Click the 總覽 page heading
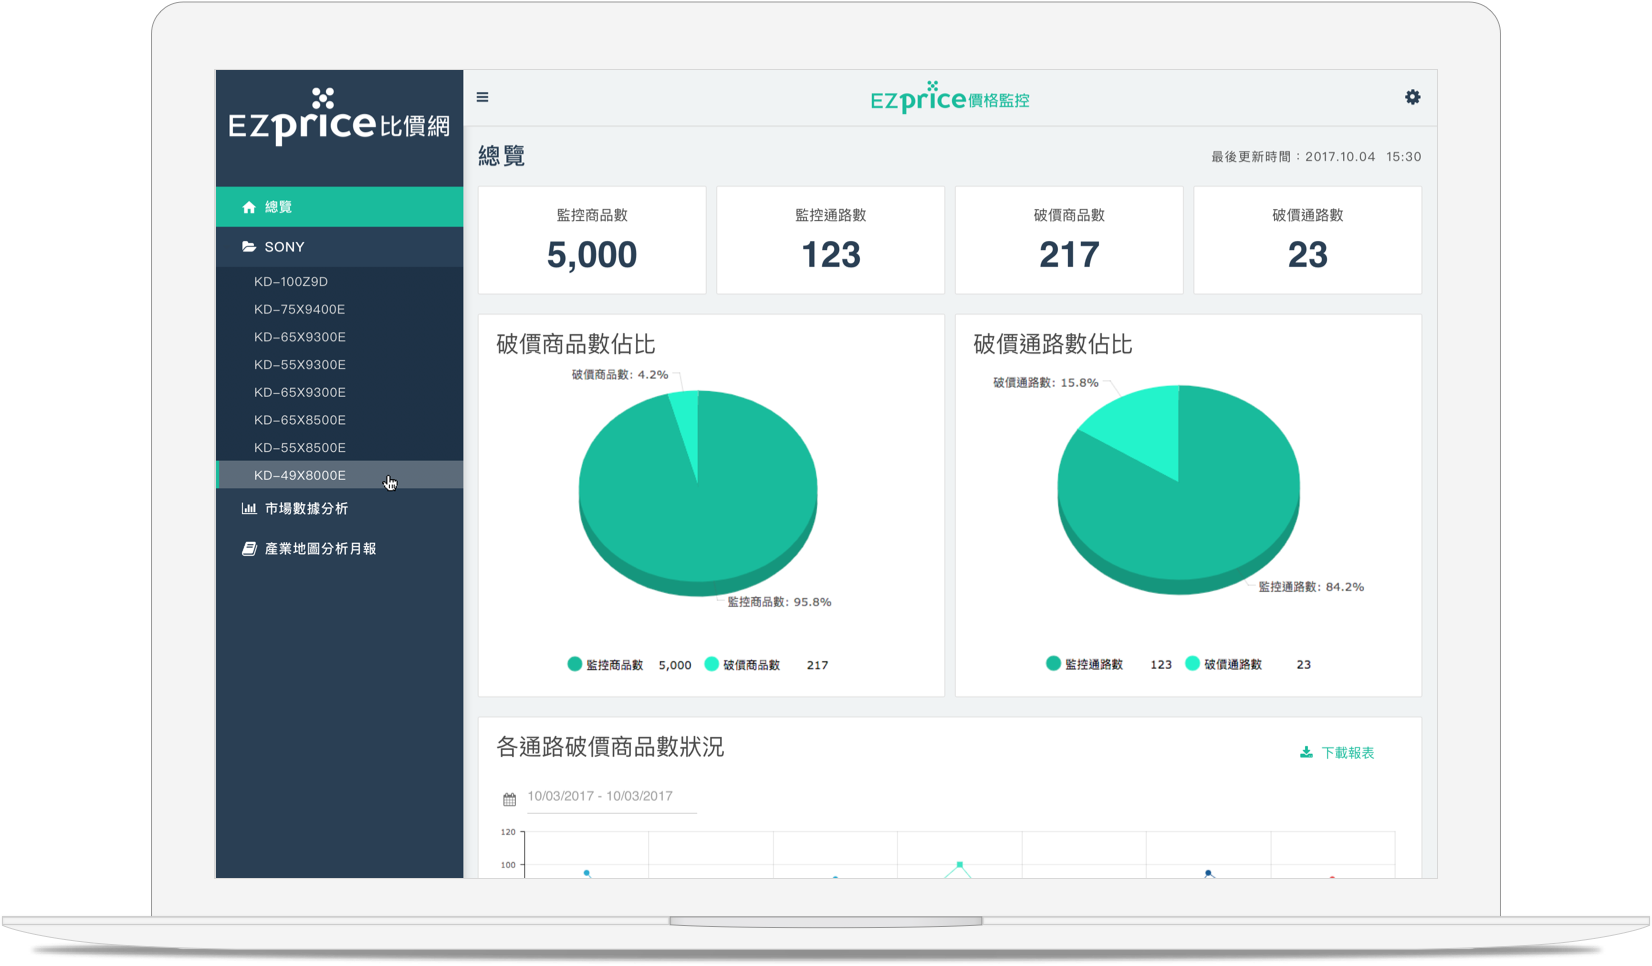The height and width of the screenshot is (966, 1652). point(502,156)
